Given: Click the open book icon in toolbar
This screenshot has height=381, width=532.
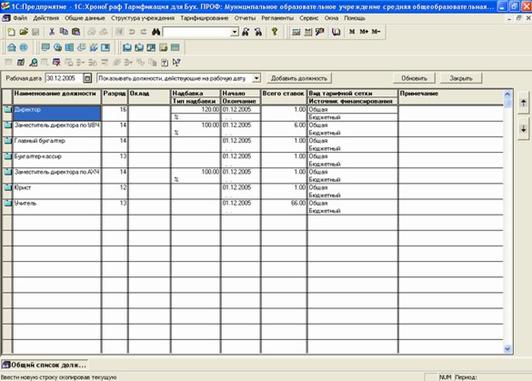Looking at the screenshot, I should (x=336, y=32).
